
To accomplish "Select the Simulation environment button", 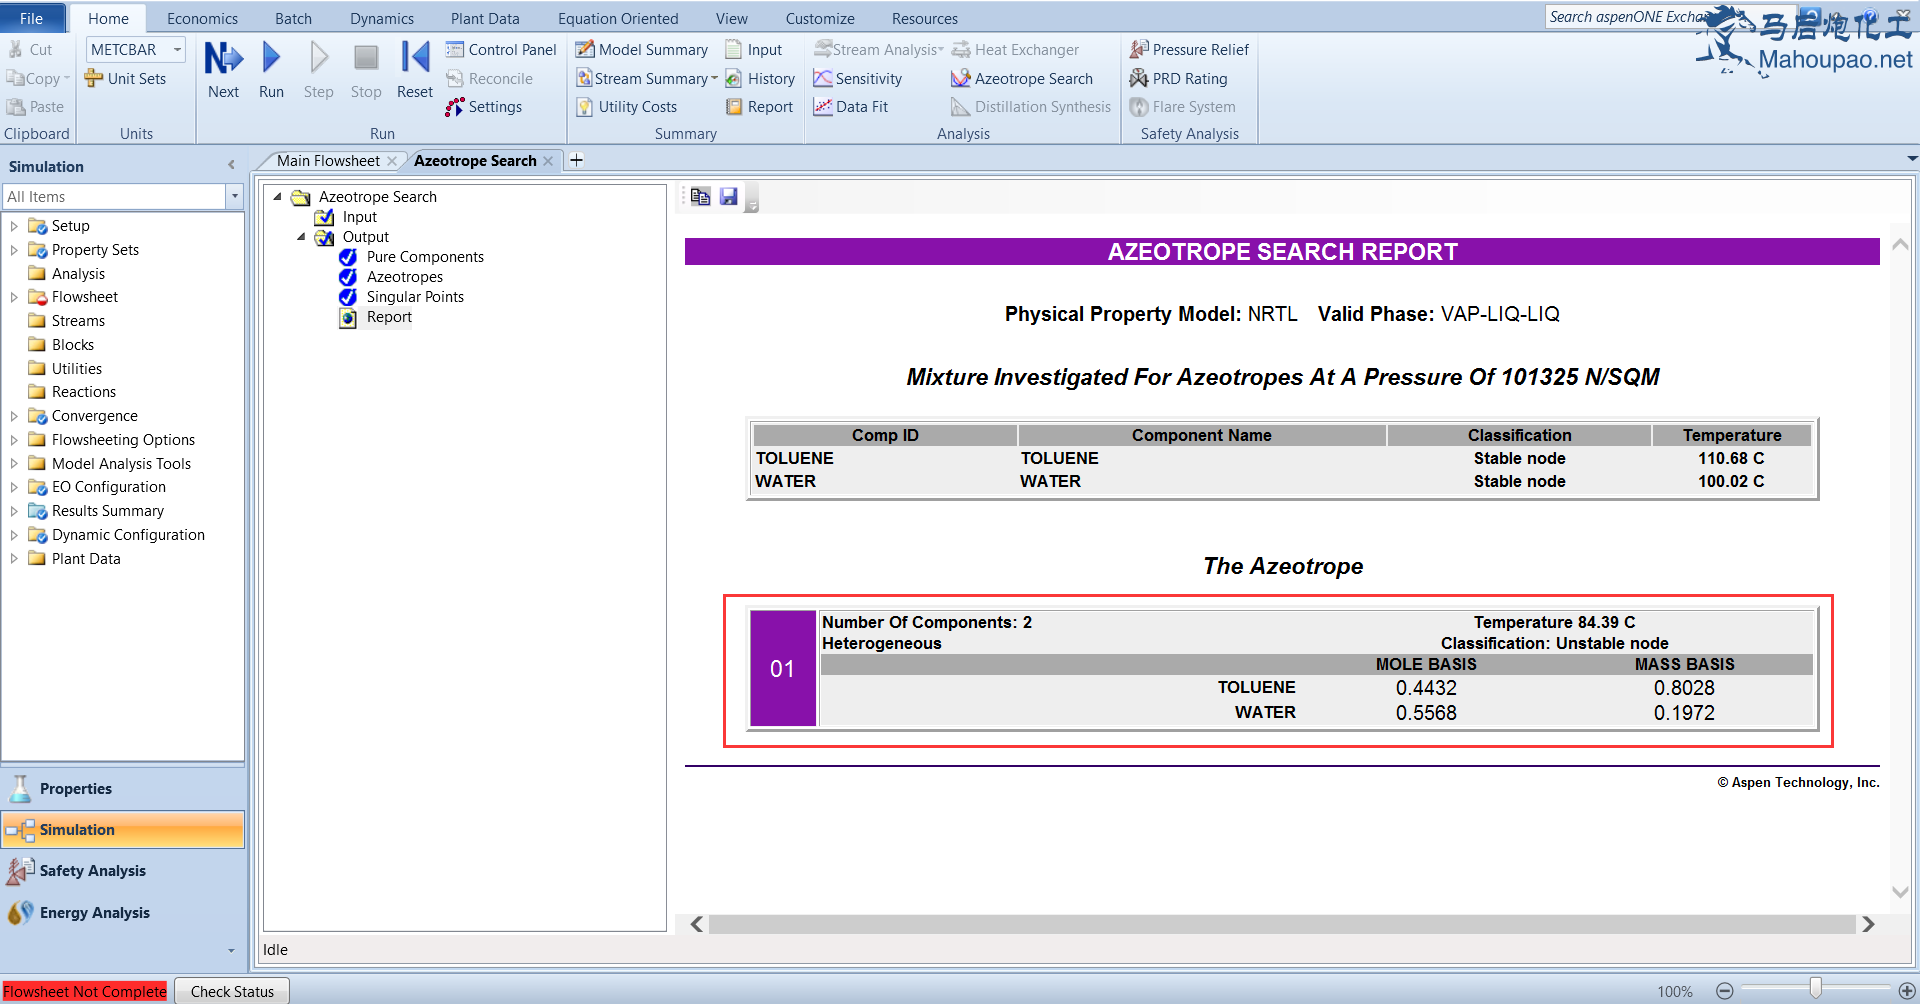I will coord(123,830).
